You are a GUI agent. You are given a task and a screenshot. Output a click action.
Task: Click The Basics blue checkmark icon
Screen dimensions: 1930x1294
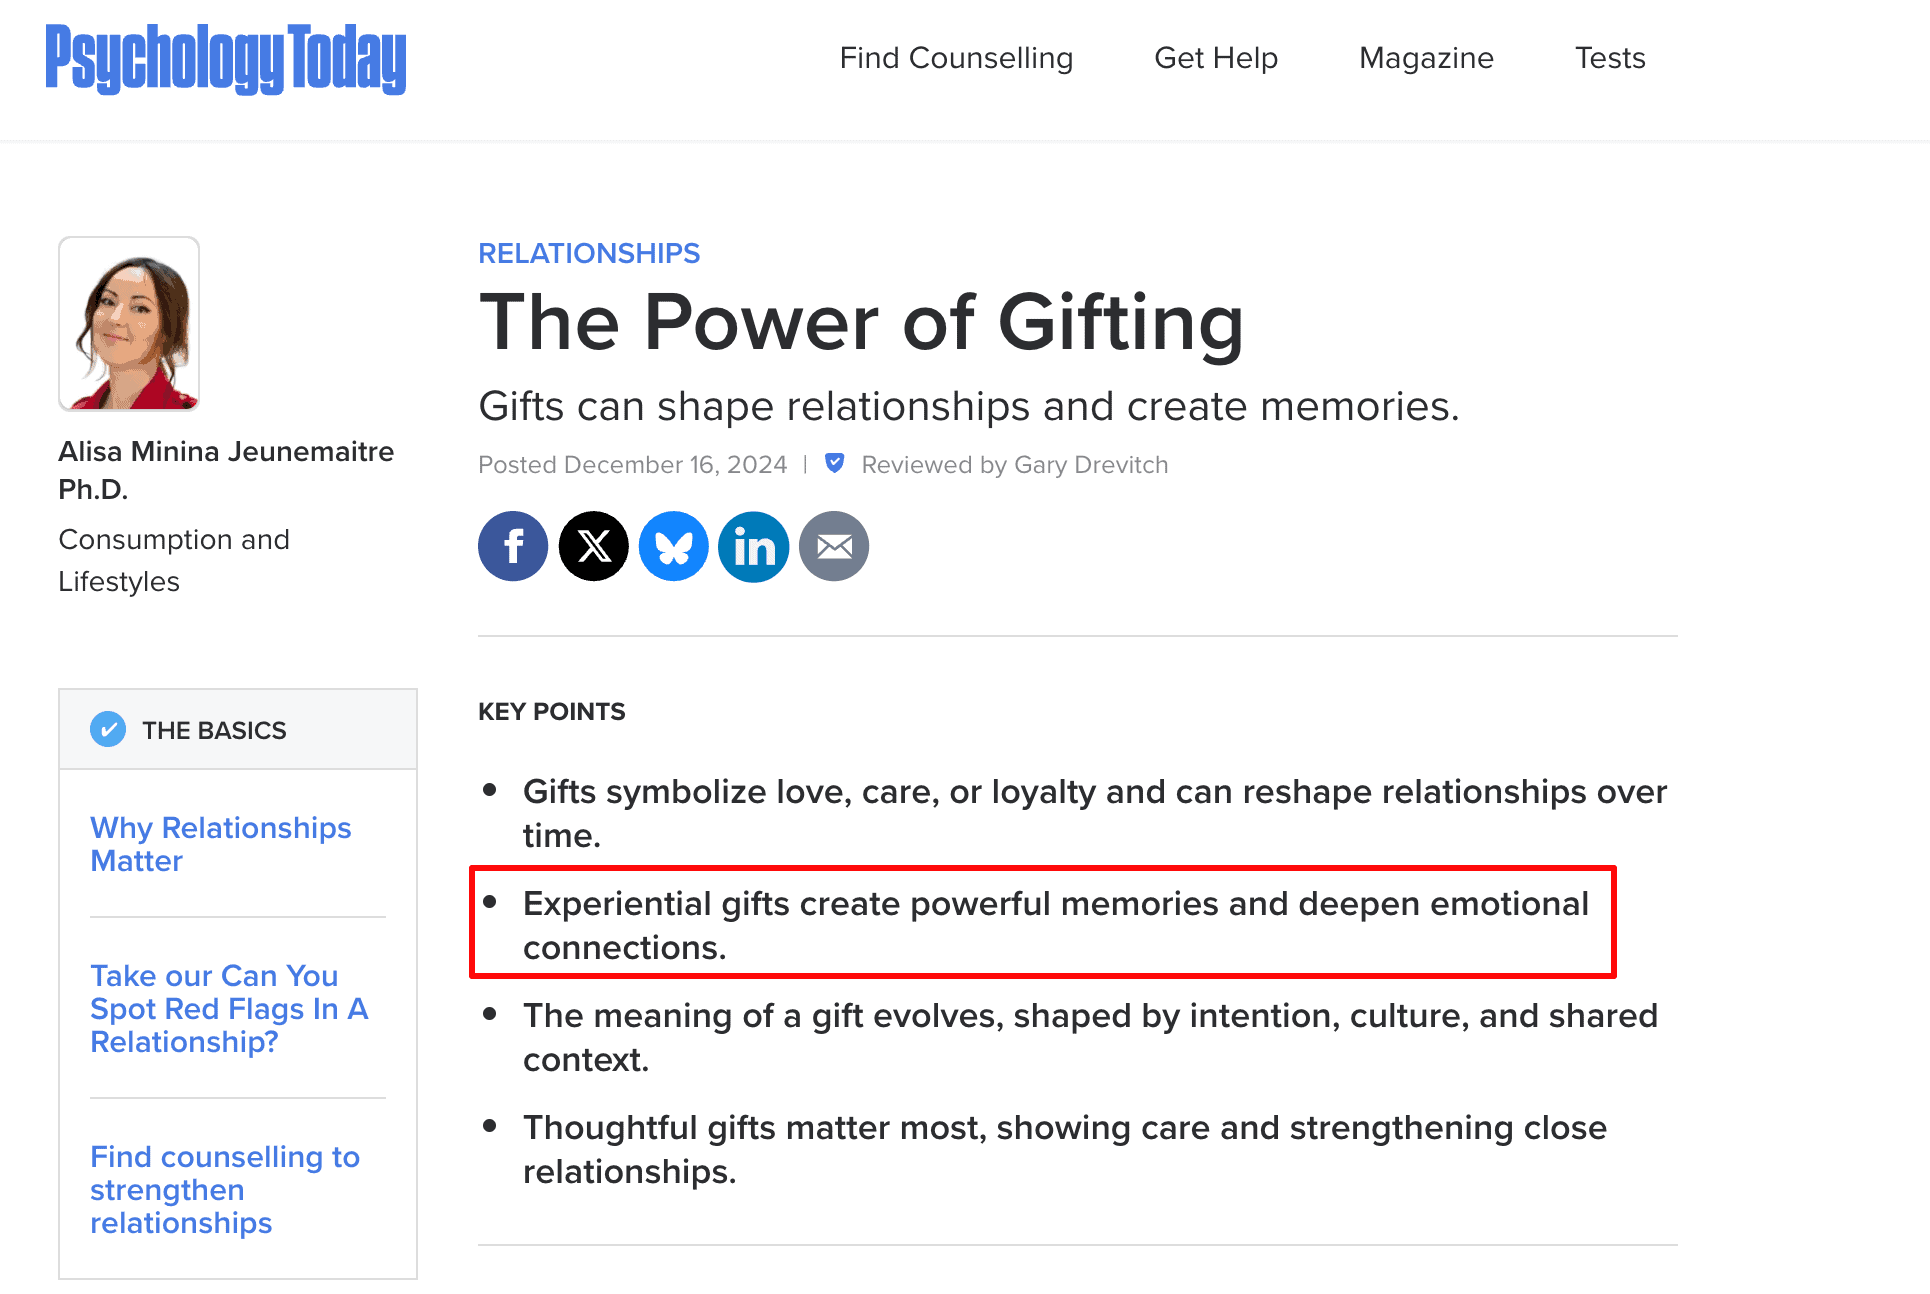click(x=108, y=730)
